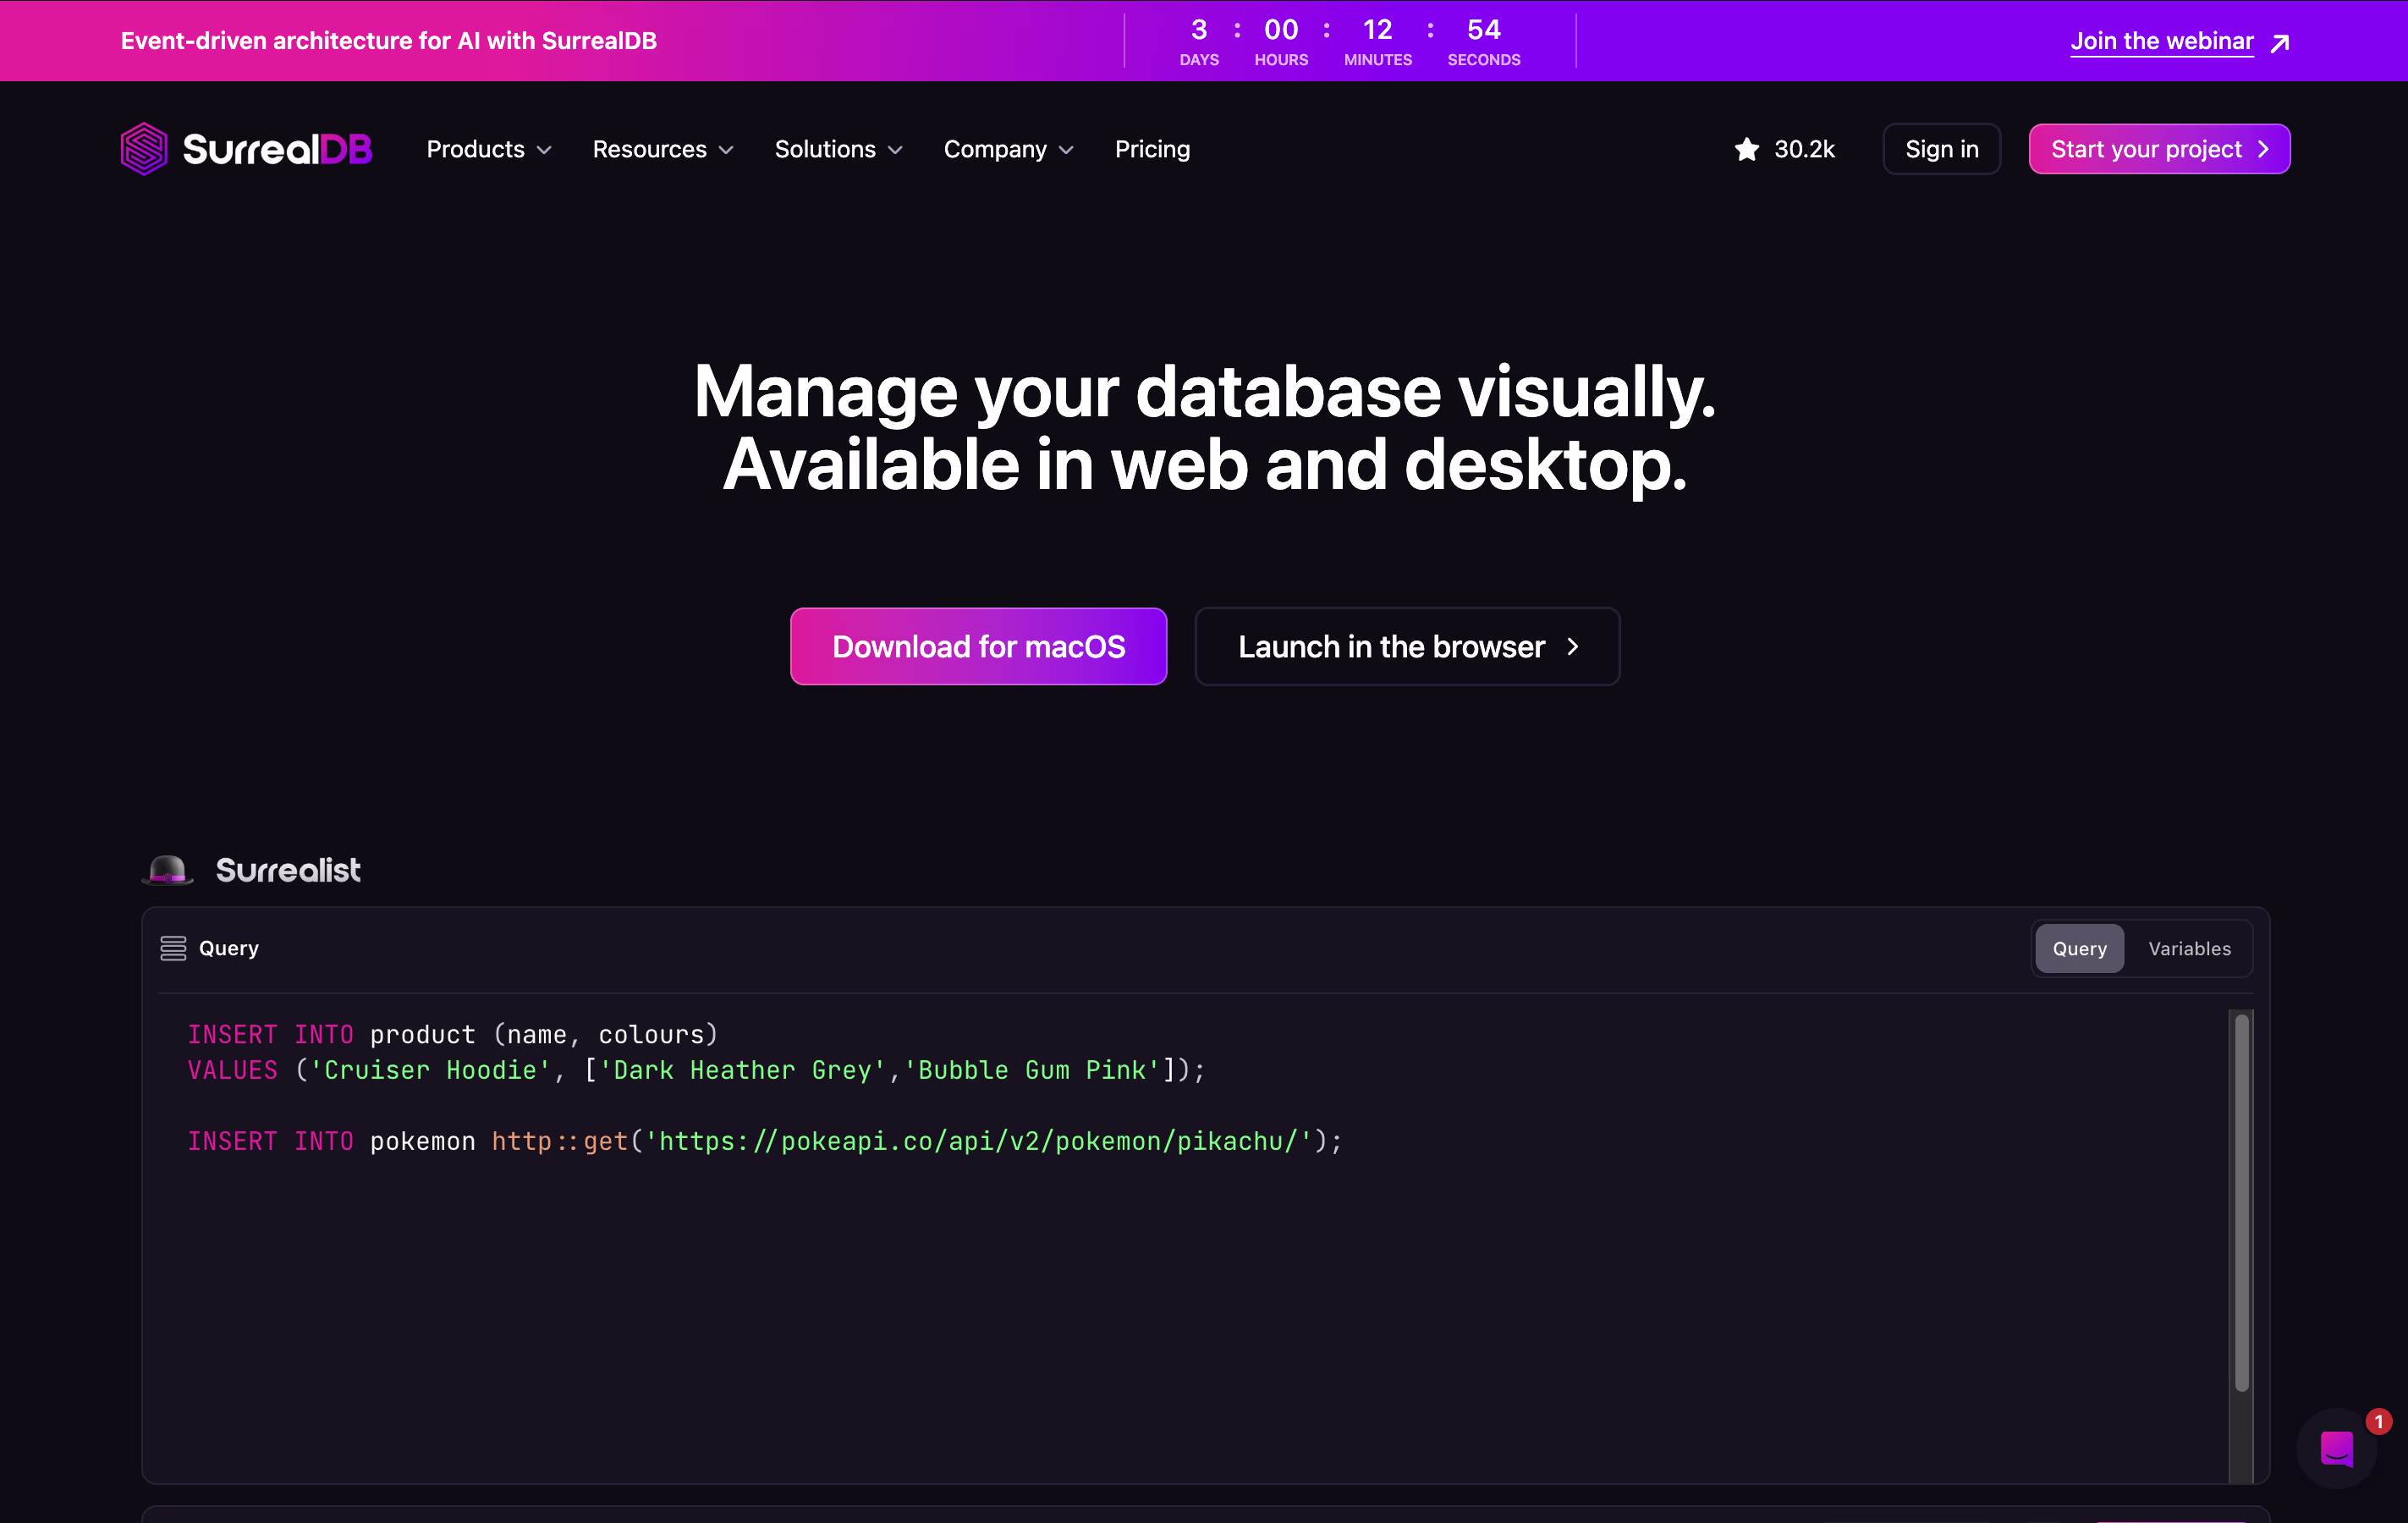
Task: Expand the Products dropdown menu
Action: click(489, 149)
